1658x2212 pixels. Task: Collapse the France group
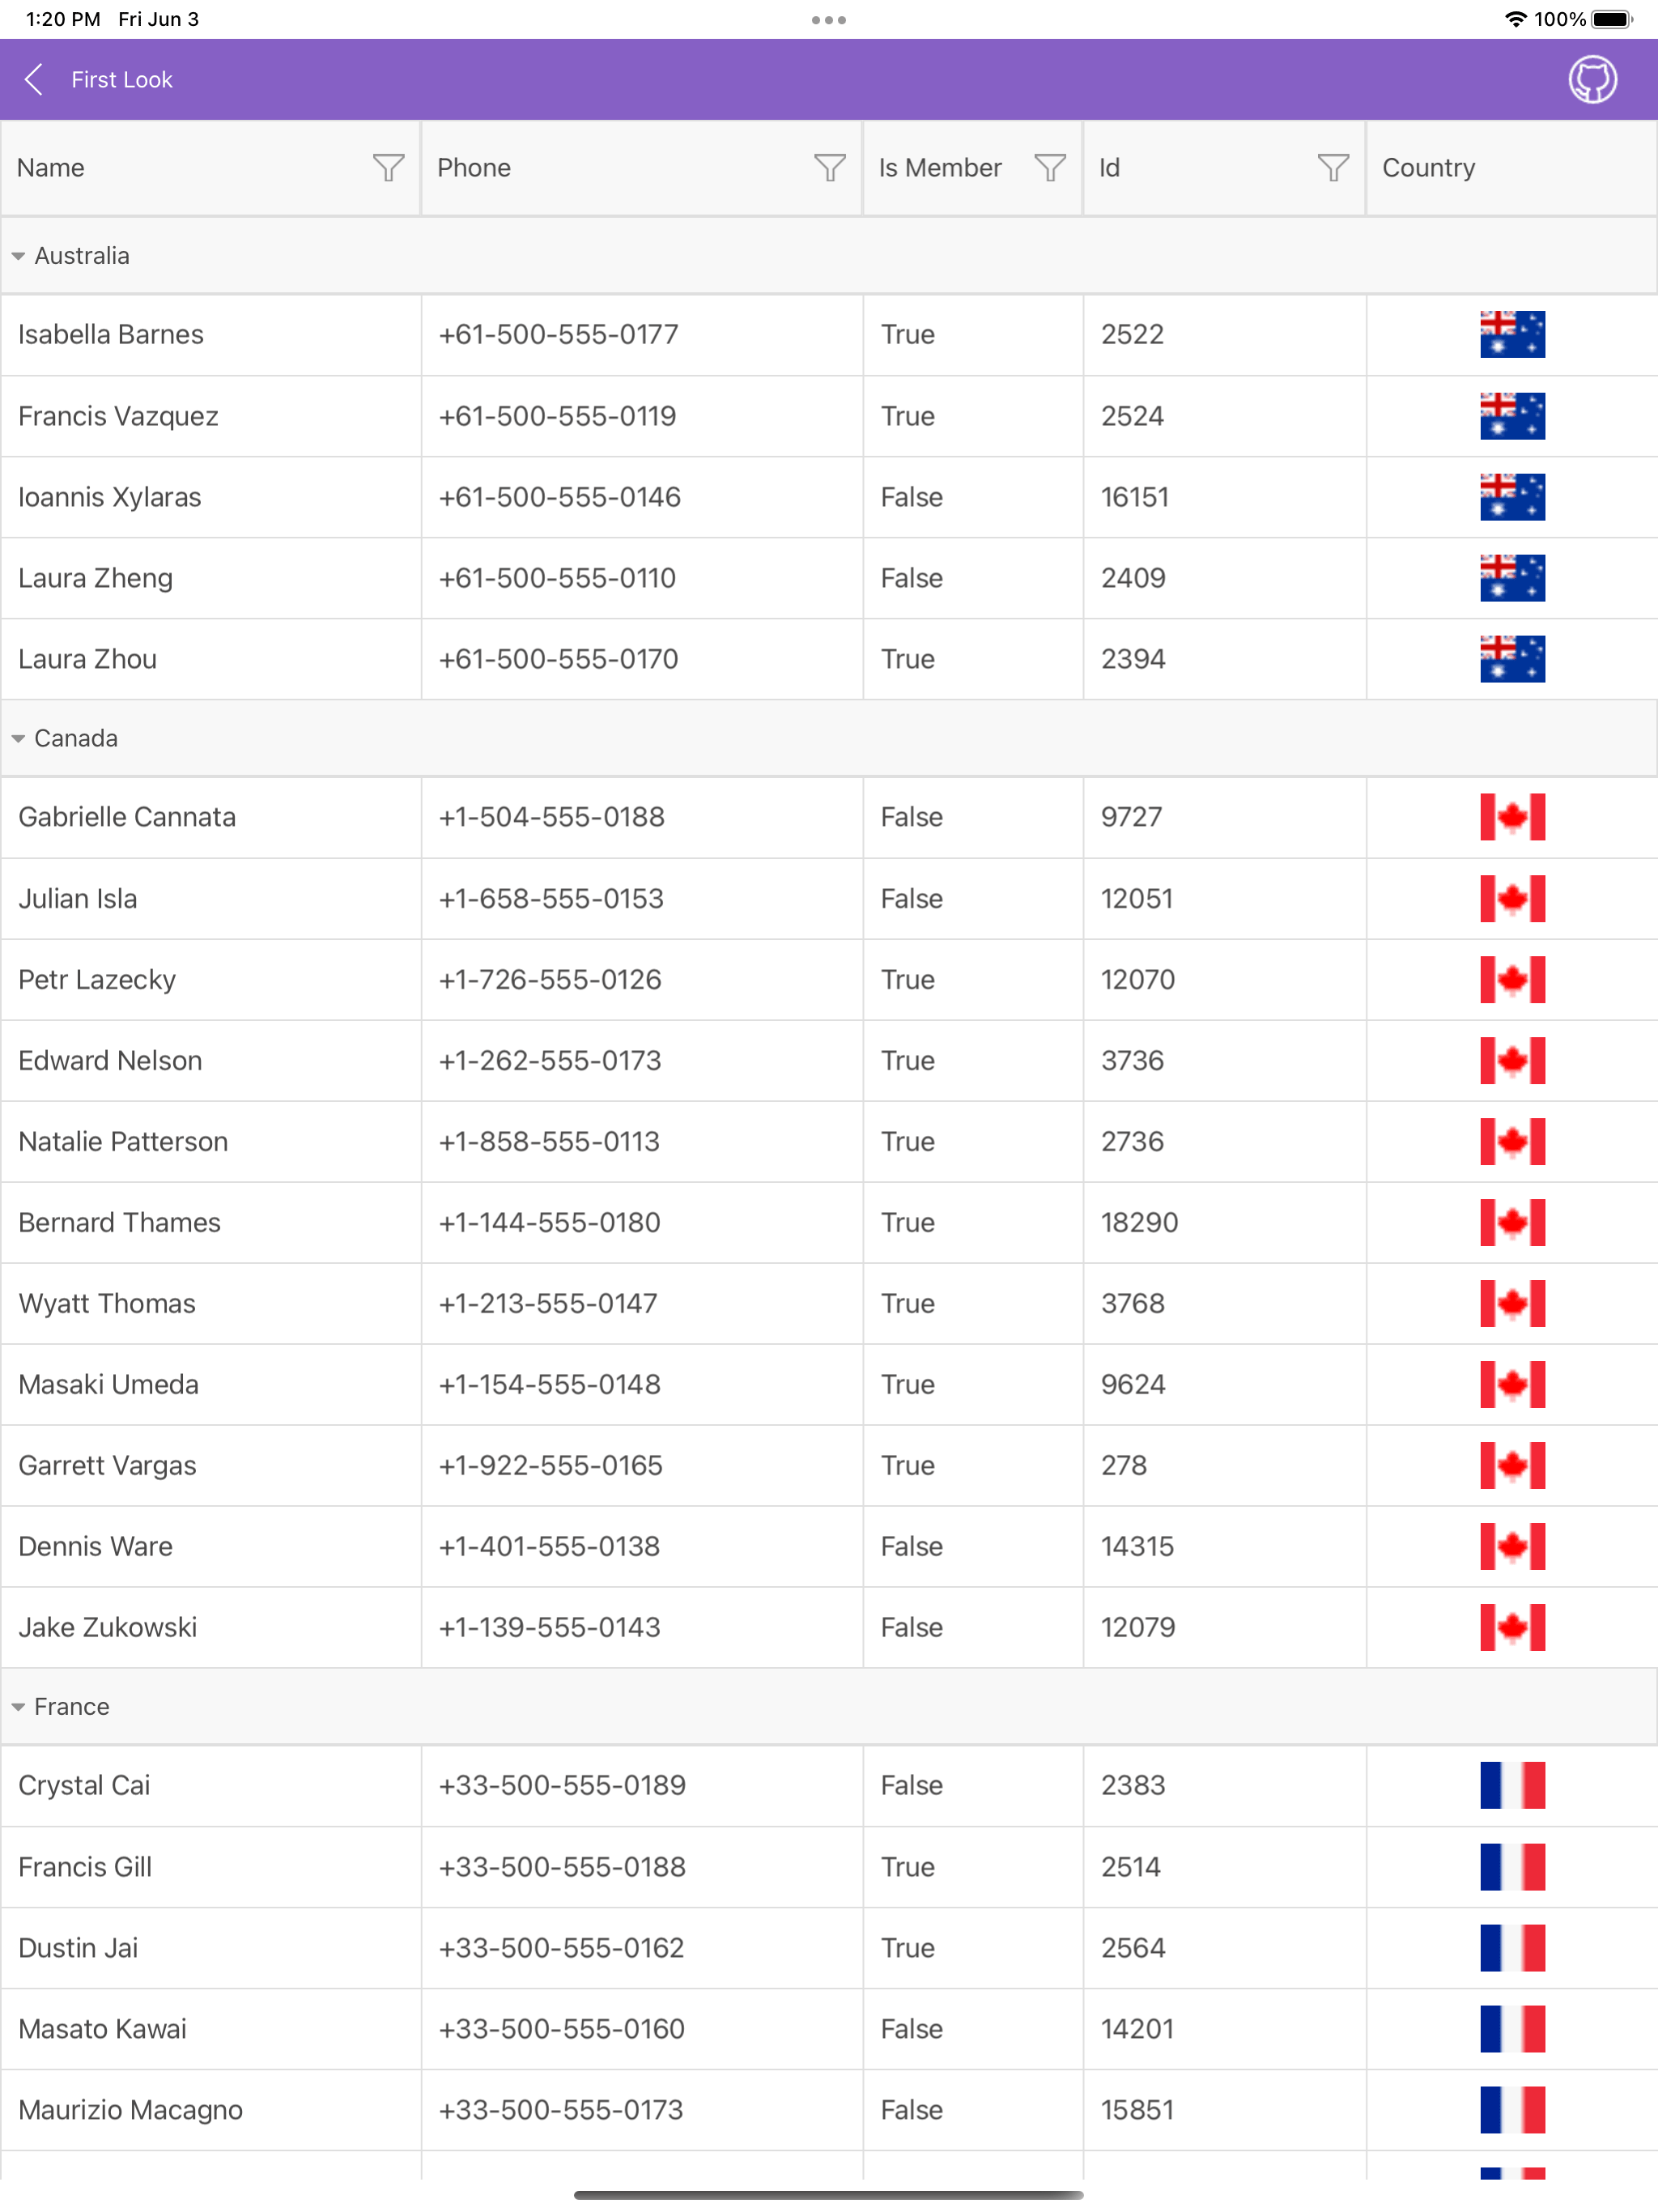pyautogui.click(x=19, y=1707)
